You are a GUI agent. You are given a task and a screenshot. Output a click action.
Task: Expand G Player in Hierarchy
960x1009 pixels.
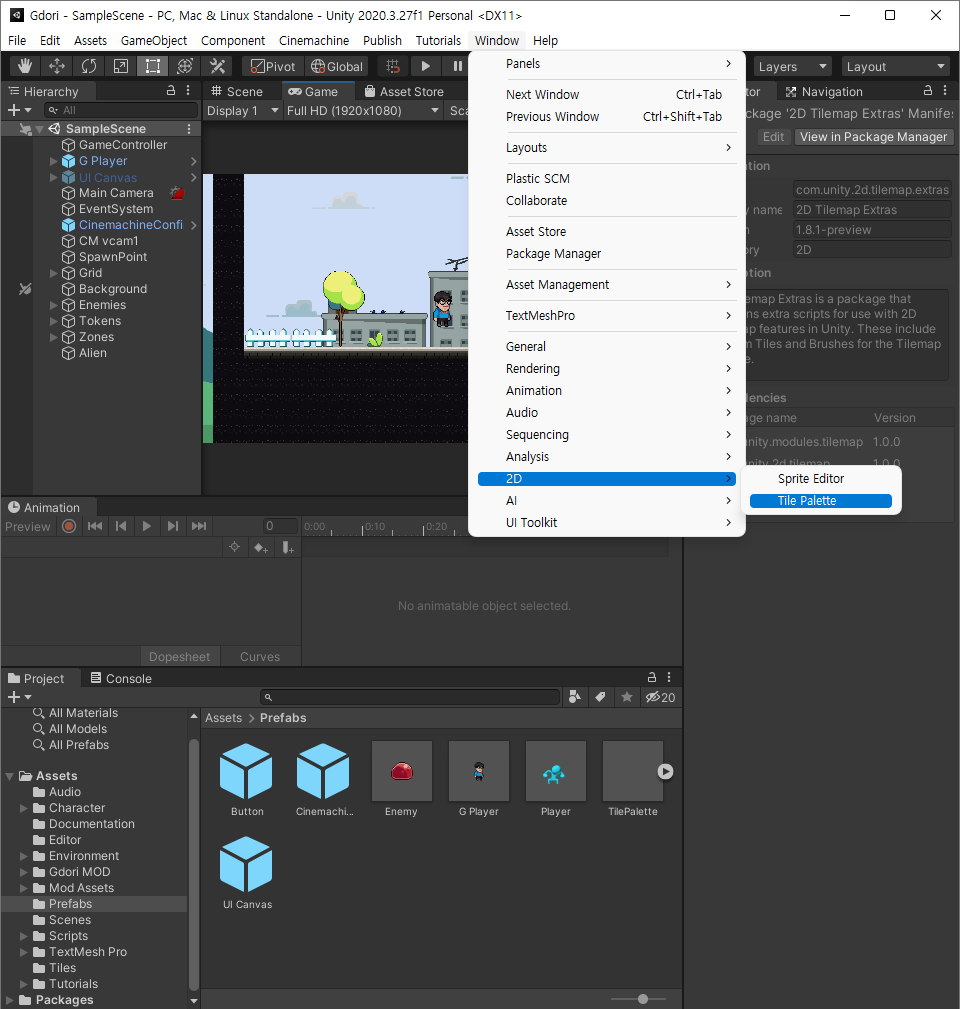[x=54, y=161]
